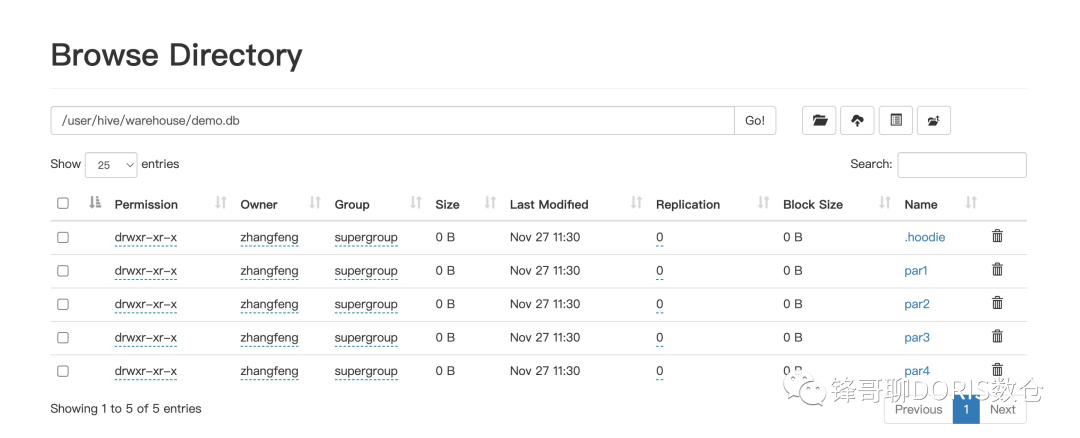1080x438 pixels.
Task: Sort the table by Name column
Action: tap(921, 204)
